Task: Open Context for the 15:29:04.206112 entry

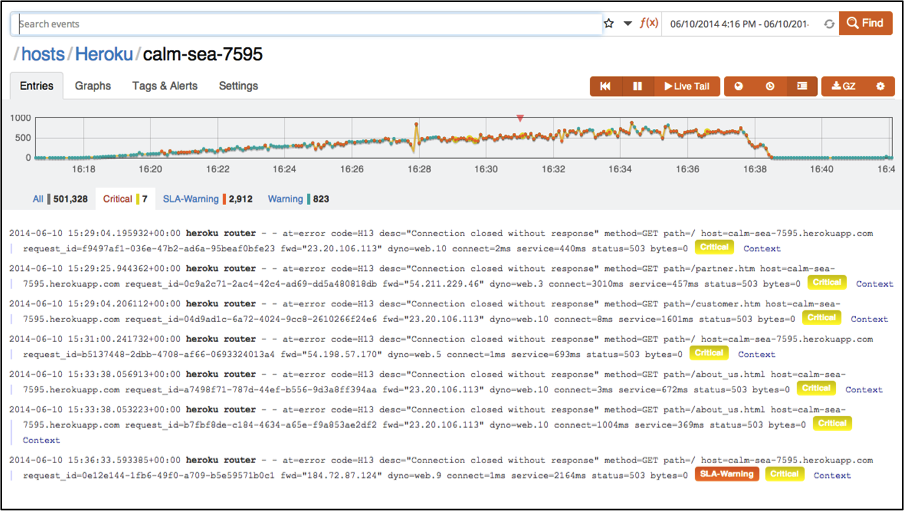Action: (x=869, y=319)
